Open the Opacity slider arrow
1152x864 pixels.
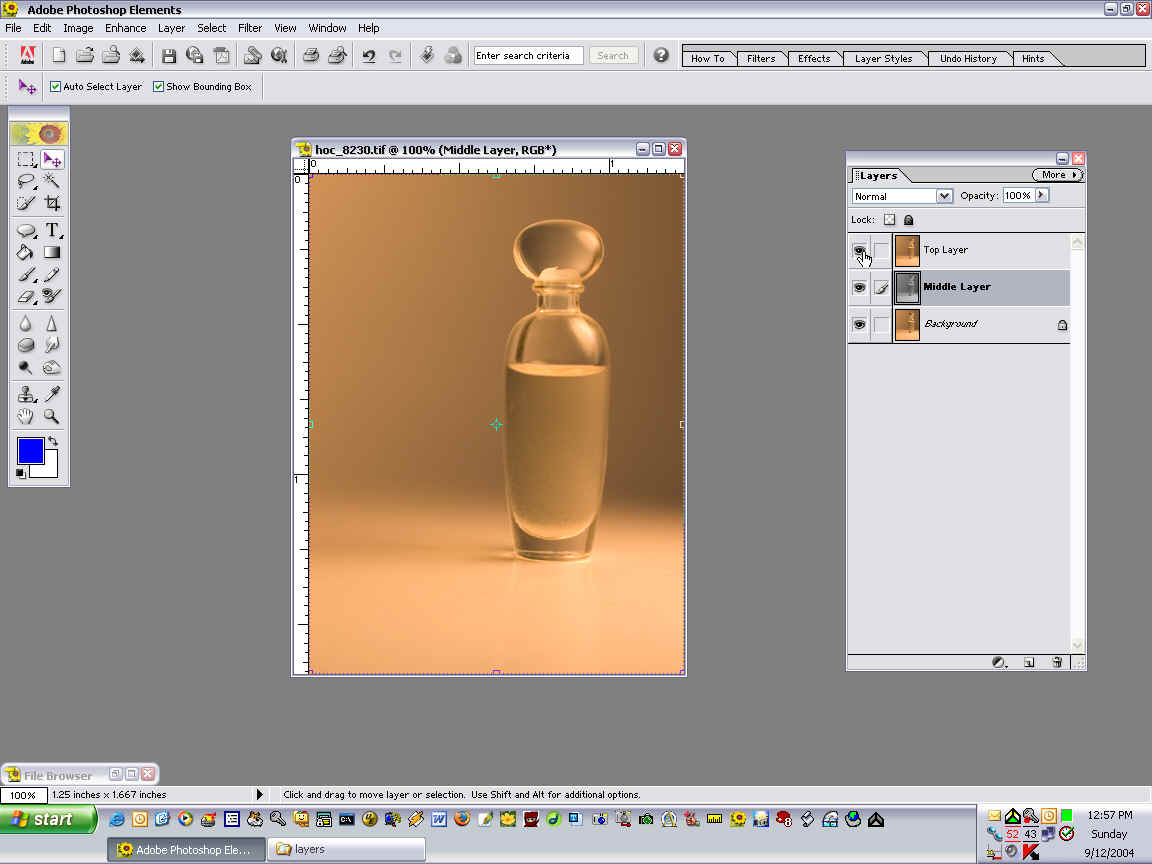coord(1042,195)
